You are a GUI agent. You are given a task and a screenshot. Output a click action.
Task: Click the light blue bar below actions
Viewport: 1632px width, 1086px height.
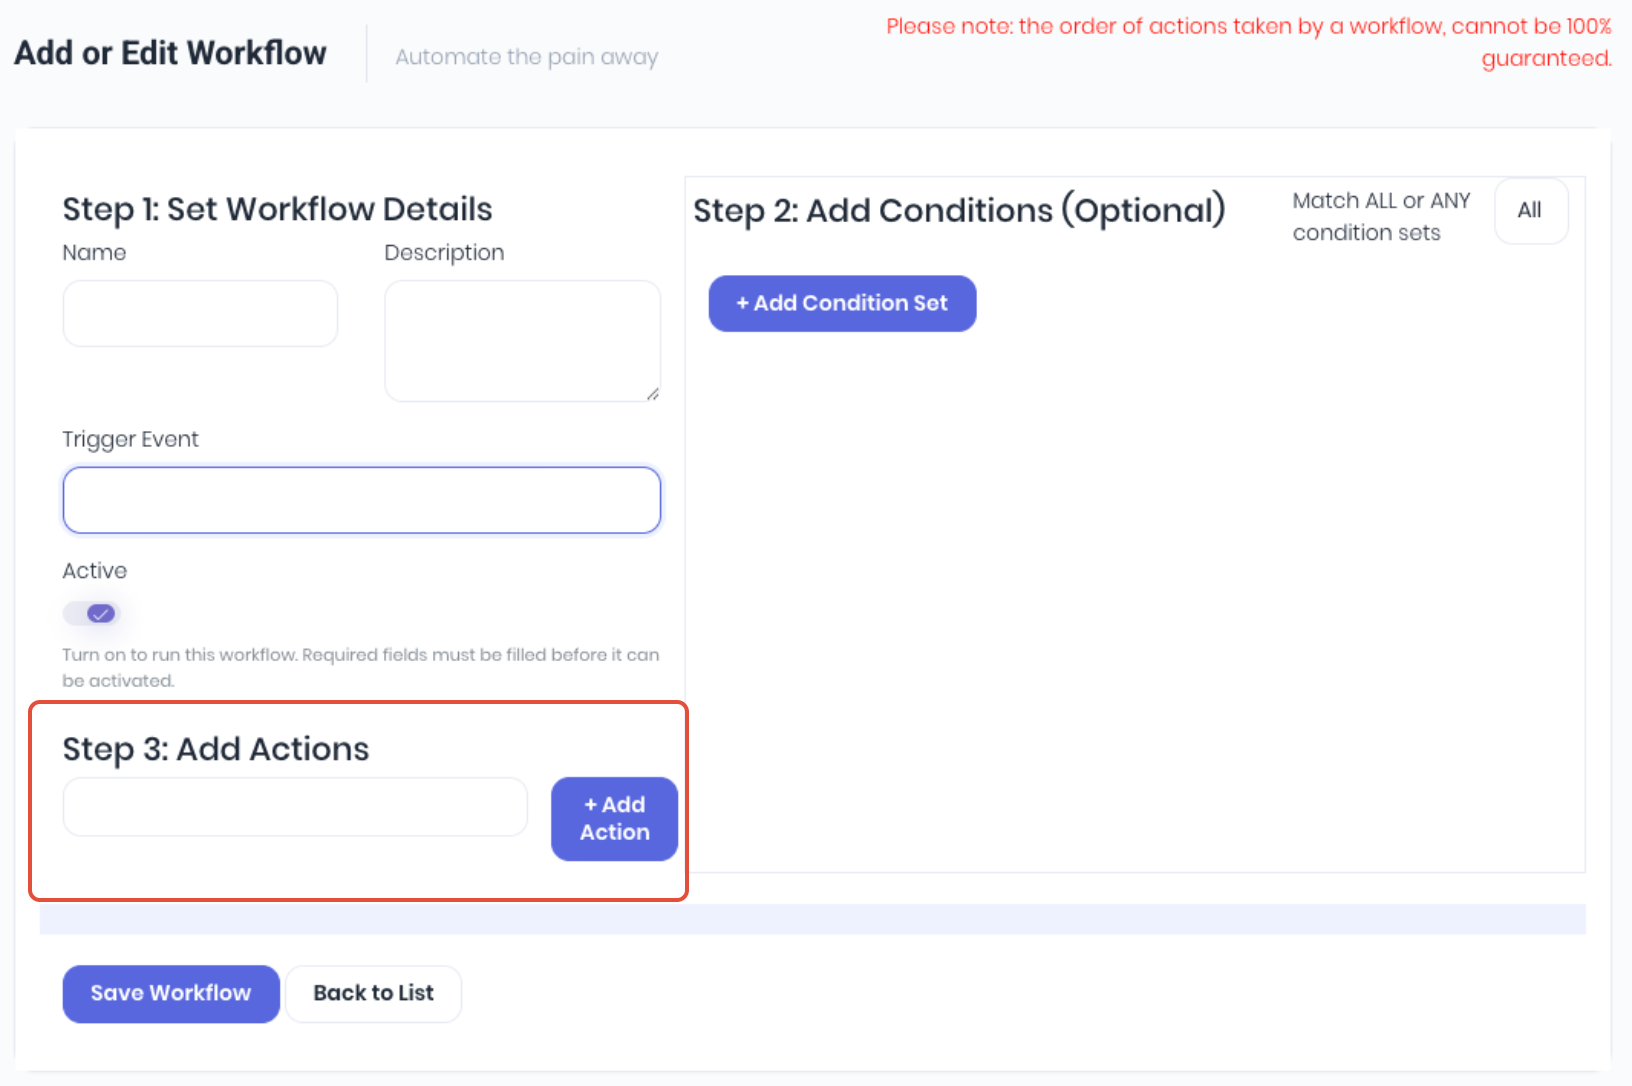[813, 919]
